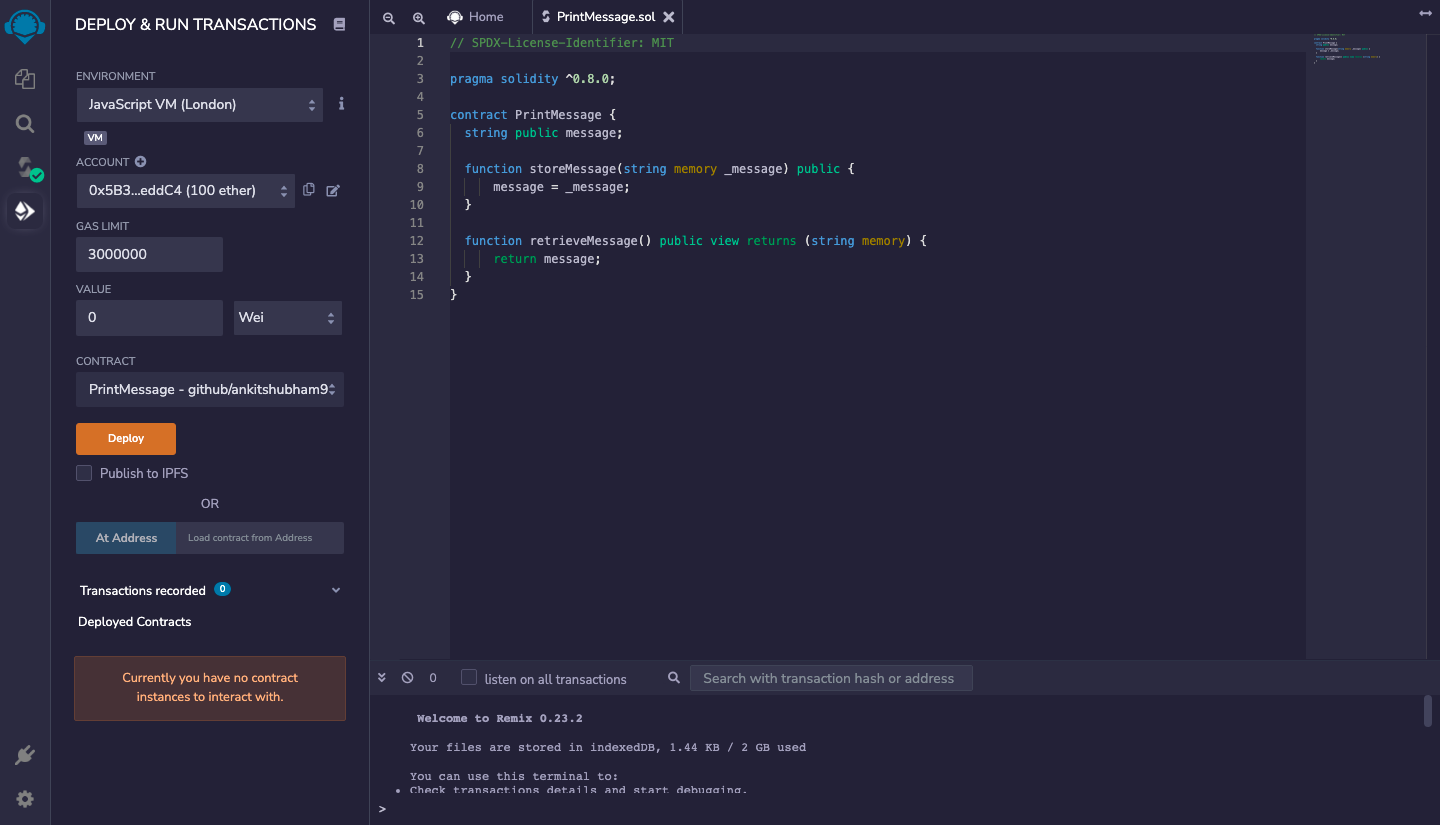Image resolution: width=1440 pixels, height=825 pixels.
Task: Click the environment info icon
Action: pos(341,103)
